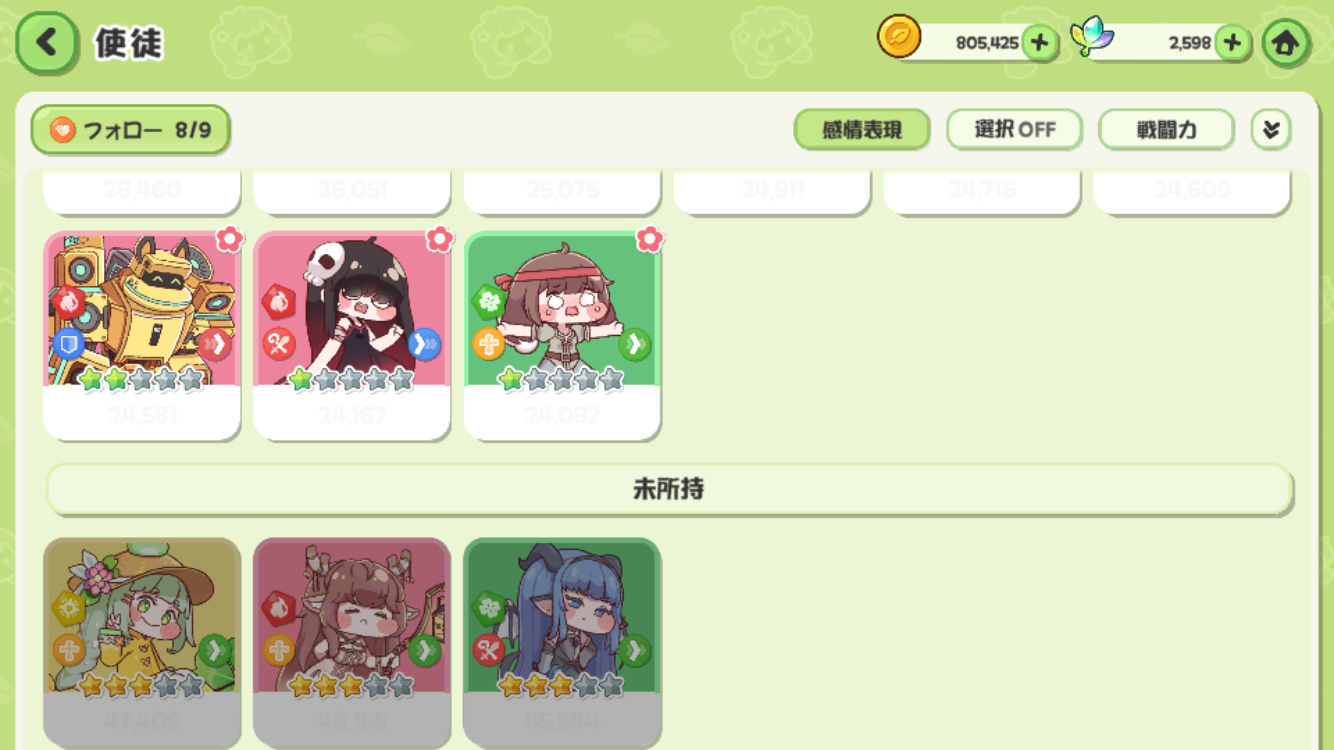
Task: Add gold coins with the plus icon
Action: [x=1040, y=43]
